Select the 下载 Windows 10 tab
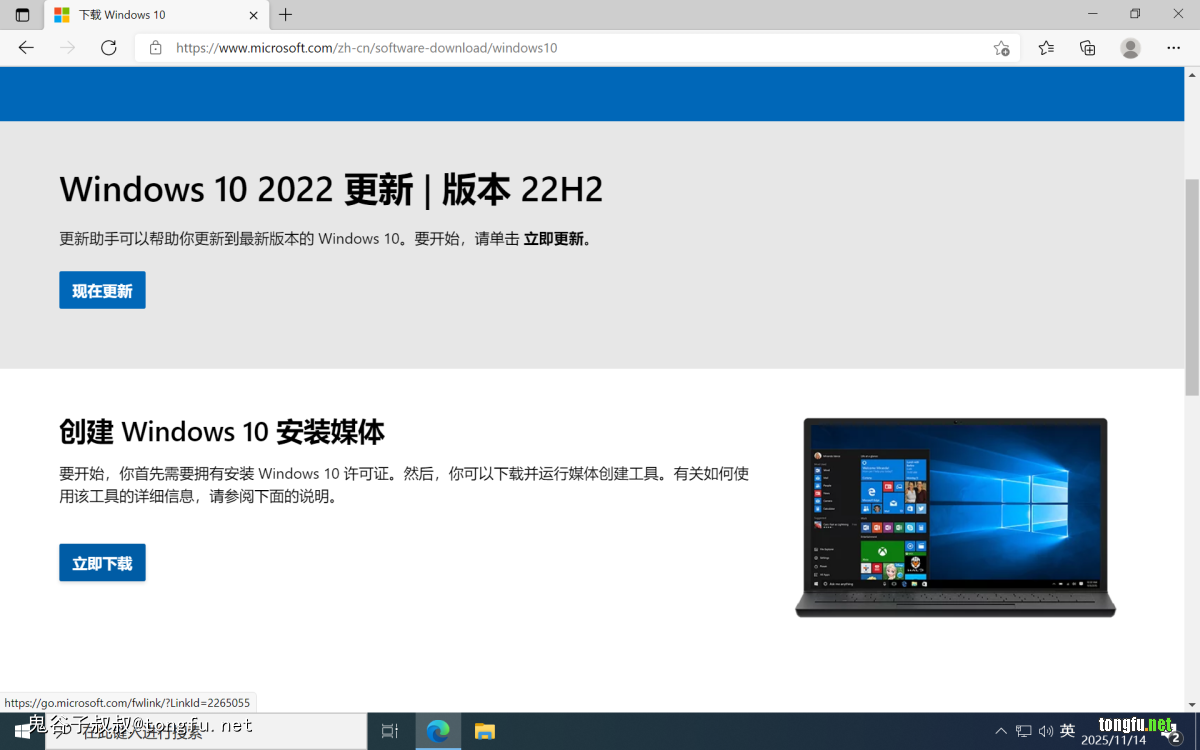The width and height of the screenshot is (1200, 750). (x=150, y=15)
